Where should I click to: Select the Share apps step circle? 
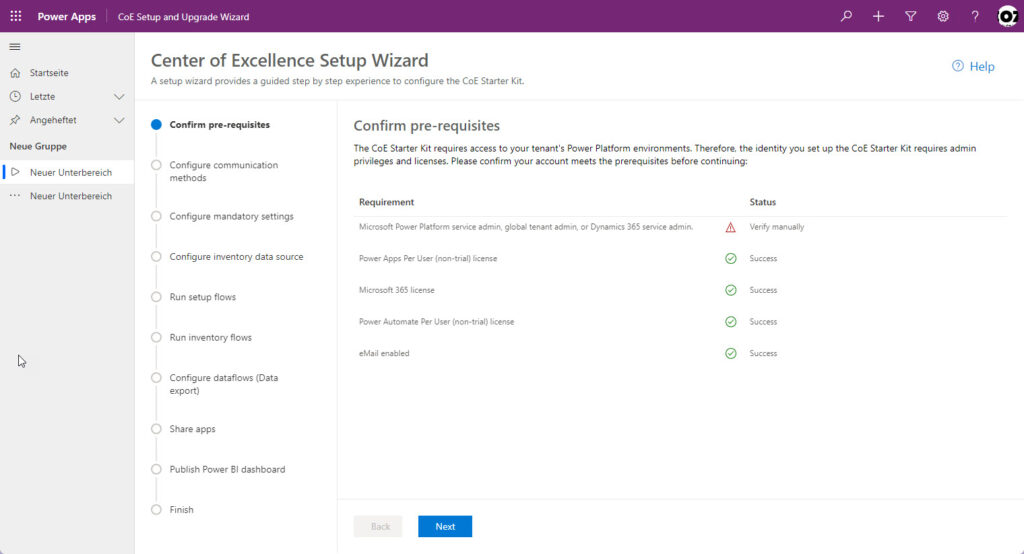(156, 429)
